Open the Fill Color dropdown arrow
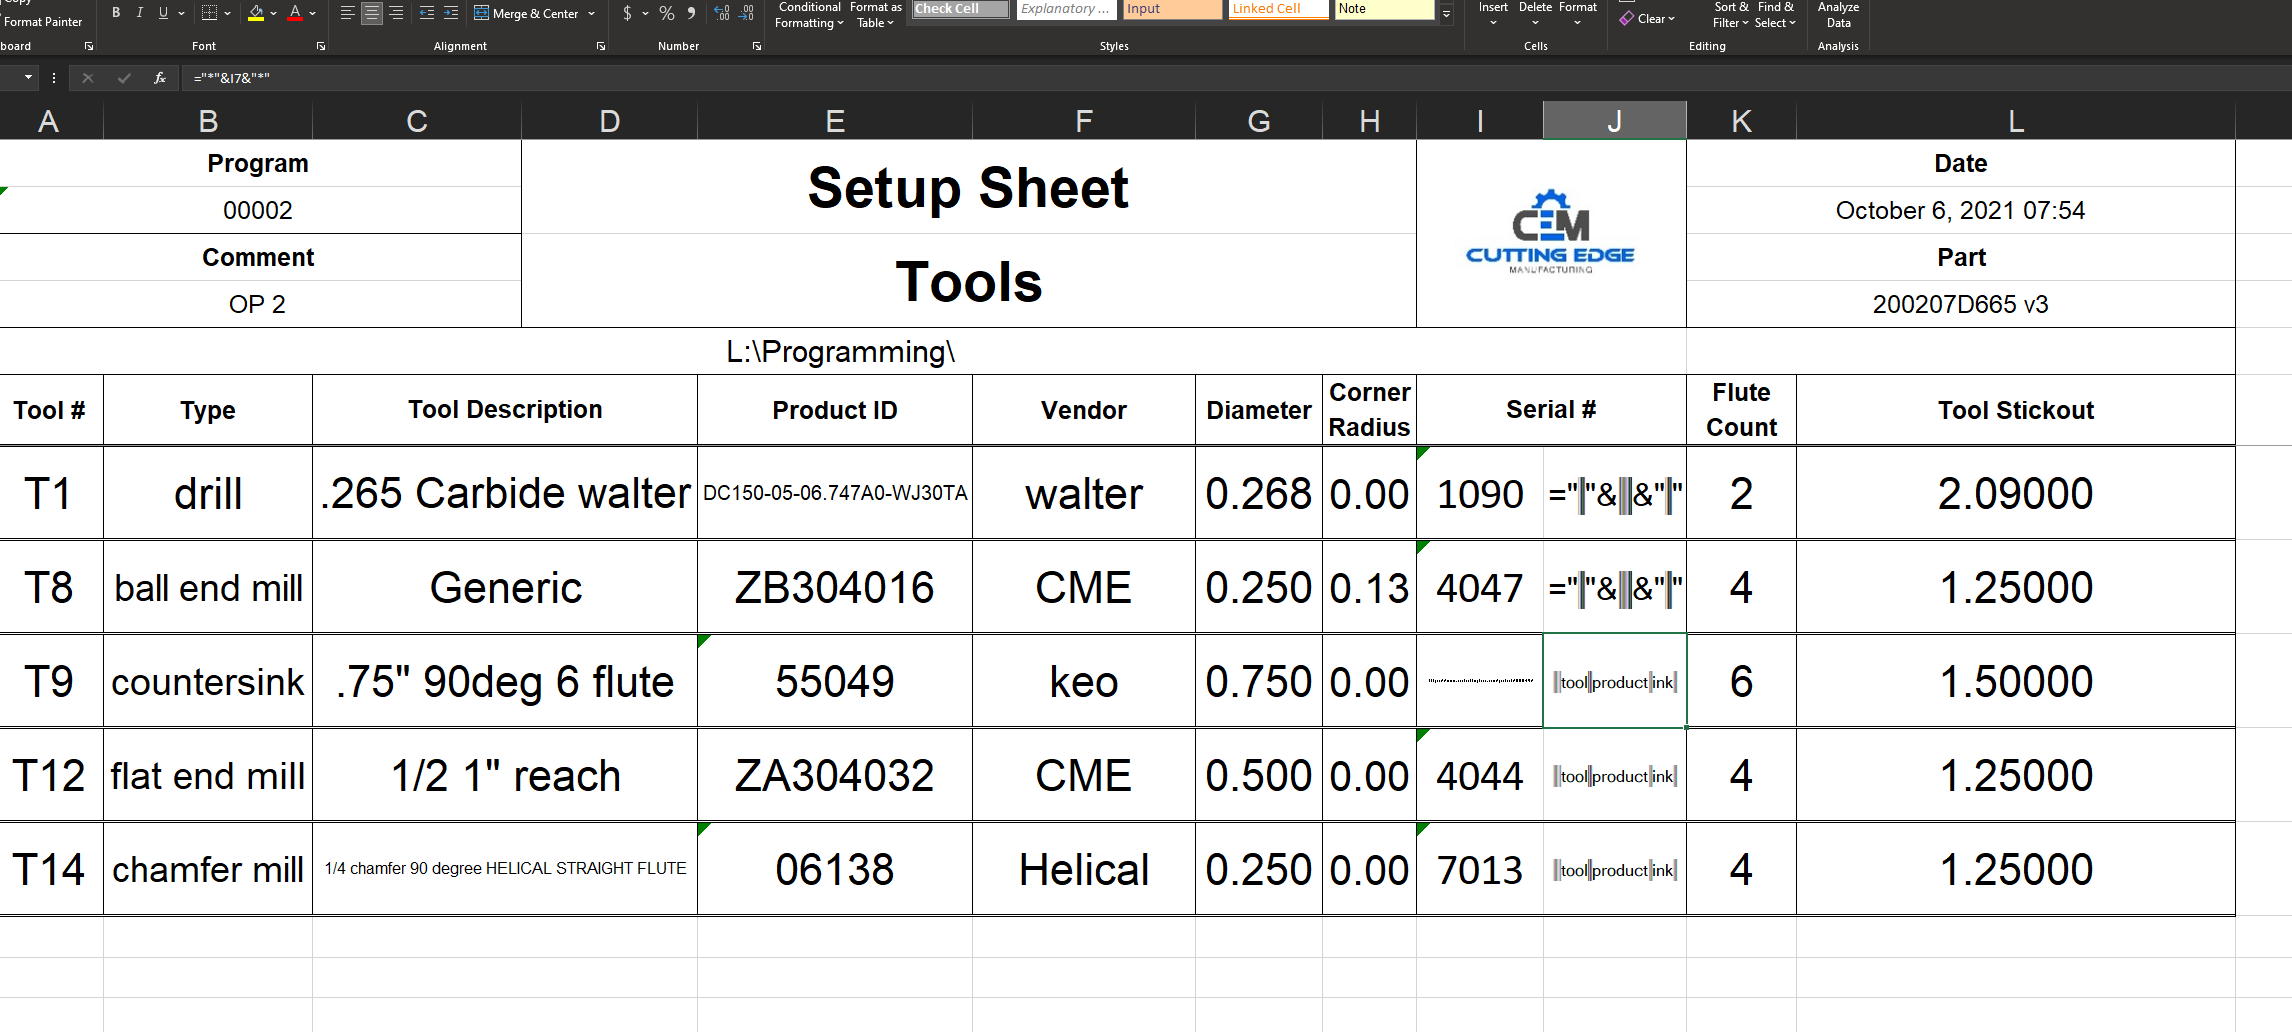Screen dimensions: 2292x1032 point(271,12)
